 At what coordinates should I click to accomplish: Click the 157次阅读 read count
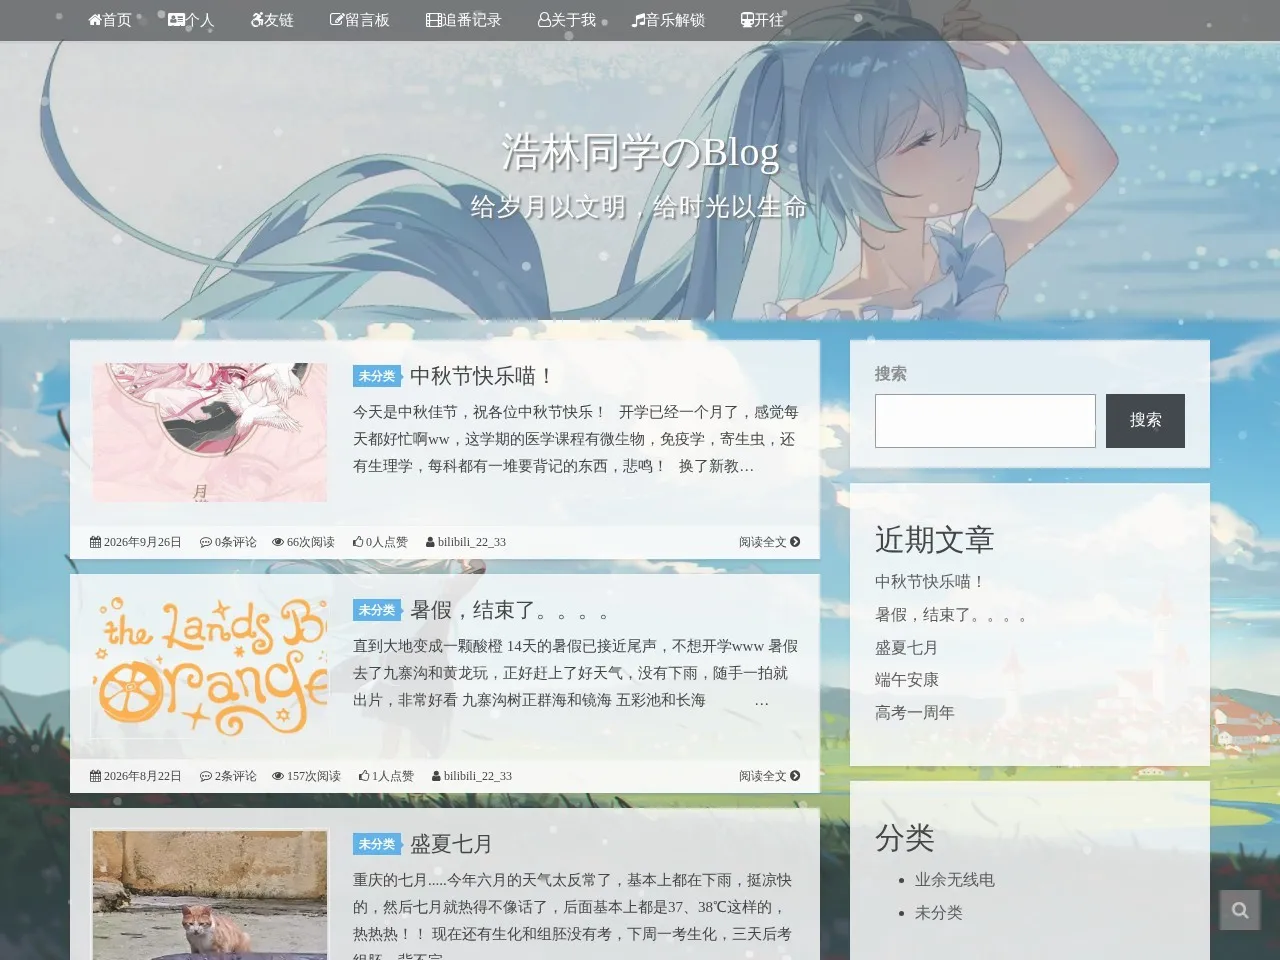pos(313,776)
